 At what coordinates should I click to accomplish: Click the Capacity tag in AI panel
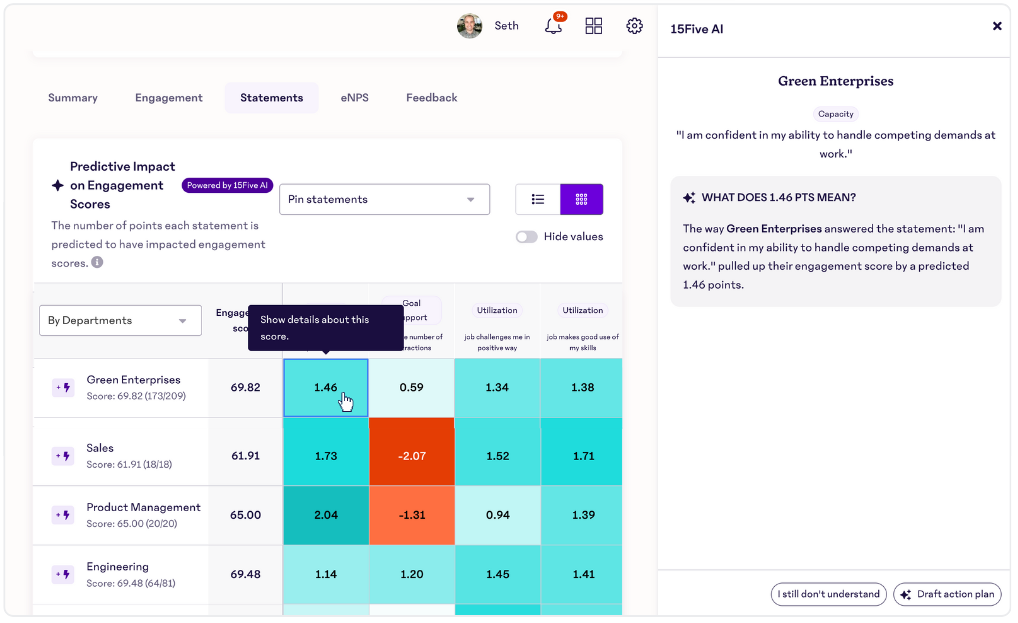click(836, 114)
